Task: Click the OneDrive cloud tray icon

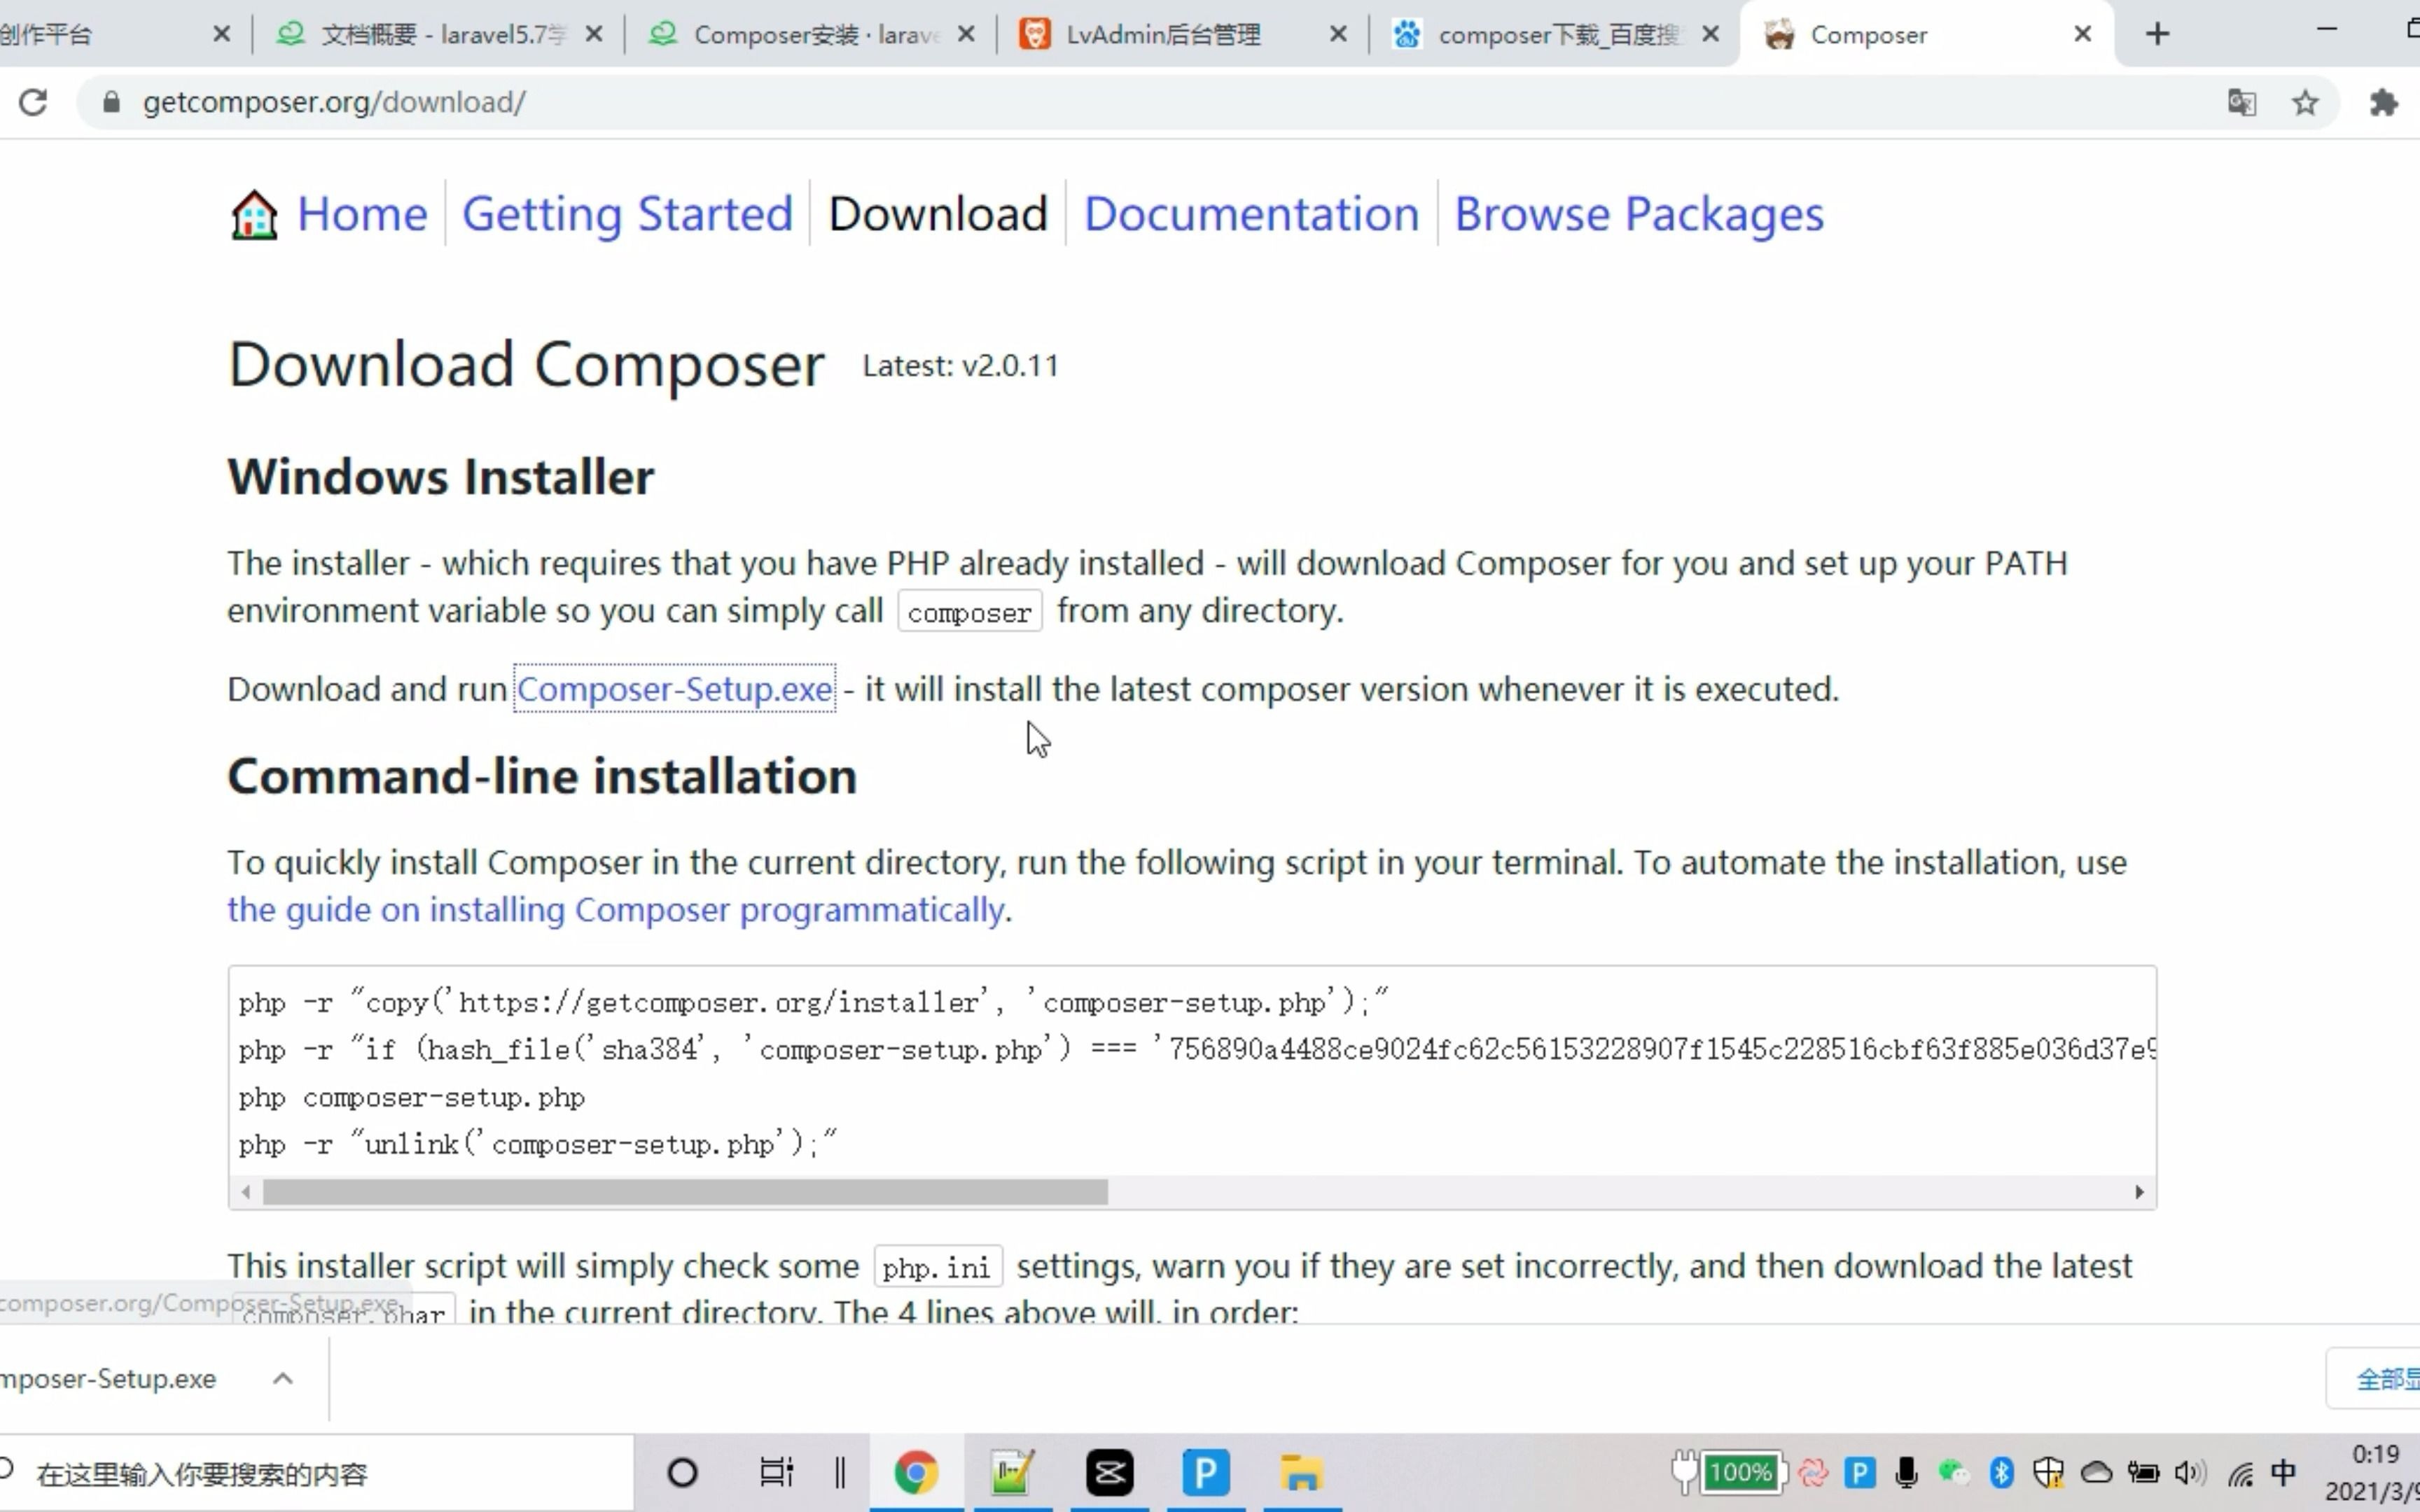Action: [2096, 1473]
